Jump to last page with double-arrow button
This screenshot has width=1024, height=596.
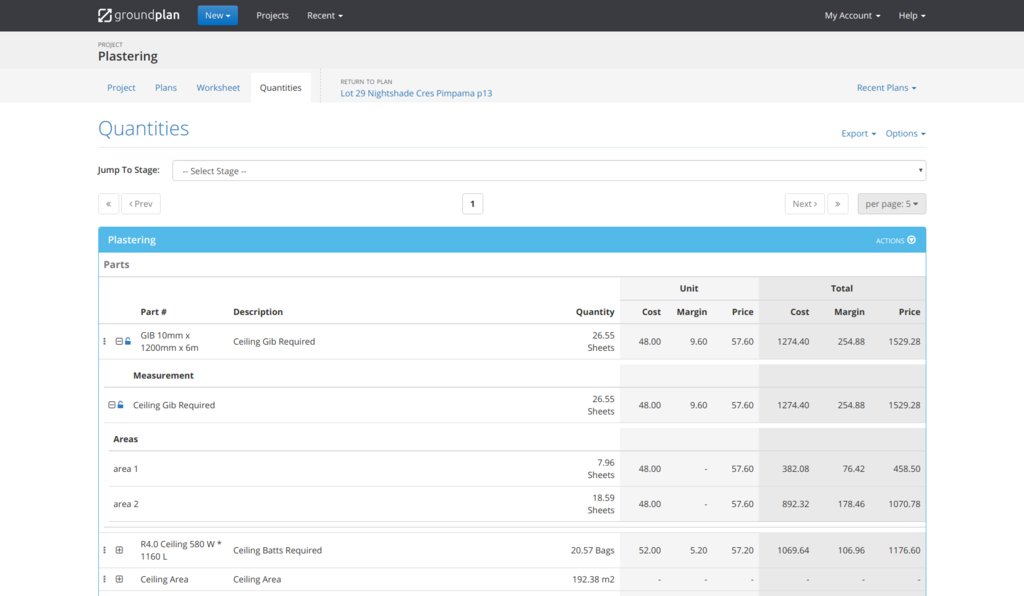838,204
